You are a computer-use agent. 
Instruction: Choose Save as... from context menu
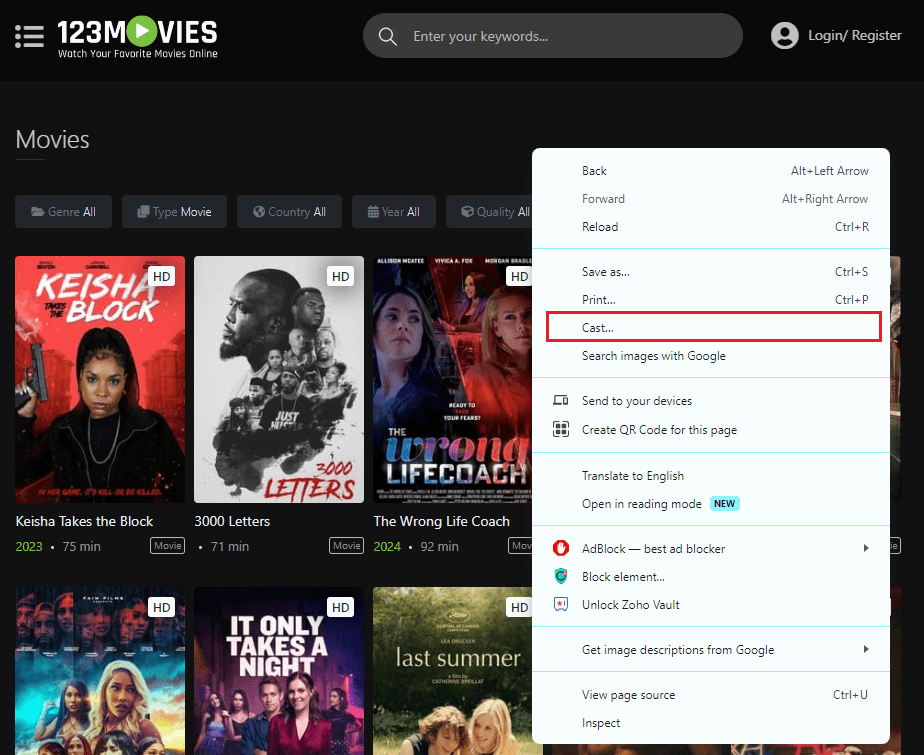[711, 272]
